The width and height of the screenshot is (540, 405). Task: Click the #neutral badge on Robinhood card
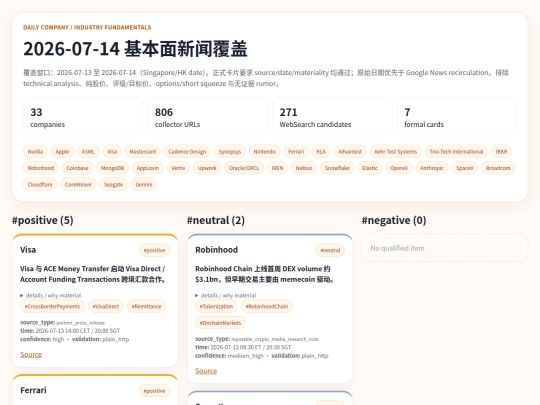(x=330, y=250)
